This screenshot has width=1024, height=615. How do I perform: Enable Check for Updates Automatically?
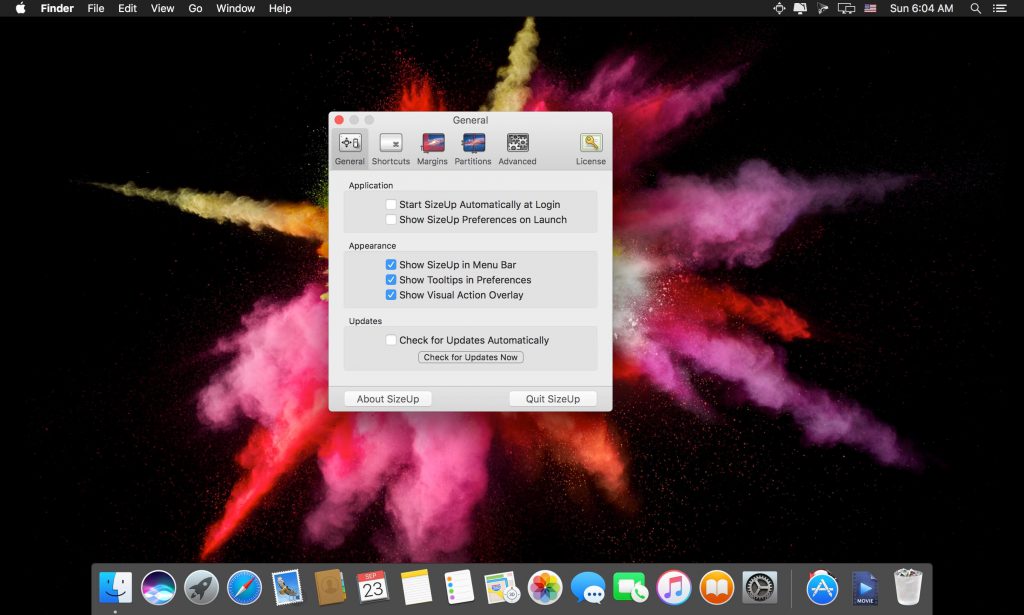[391, 340]
